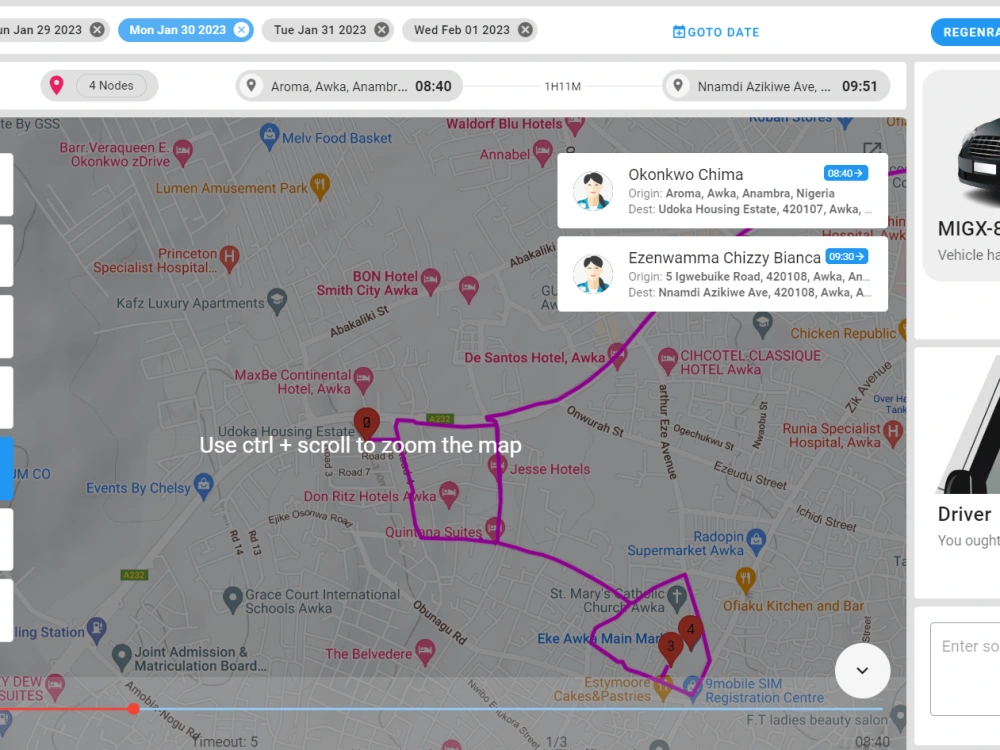Click the 08:40 time badge for Okonkwo Chima
Viewport: 1000px width, 750px height.
coord(845,173)
